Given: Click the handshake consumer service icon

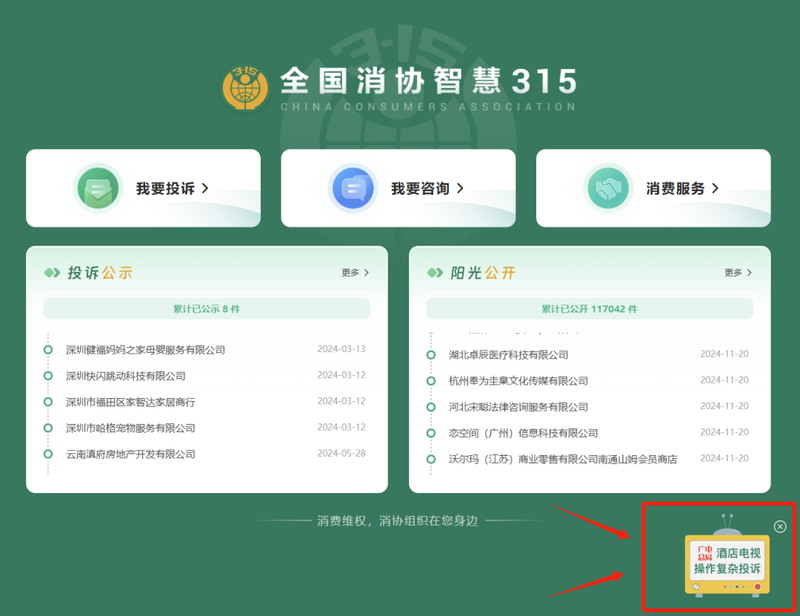Looking at the screenshot, I should click(x=608, y=188).
